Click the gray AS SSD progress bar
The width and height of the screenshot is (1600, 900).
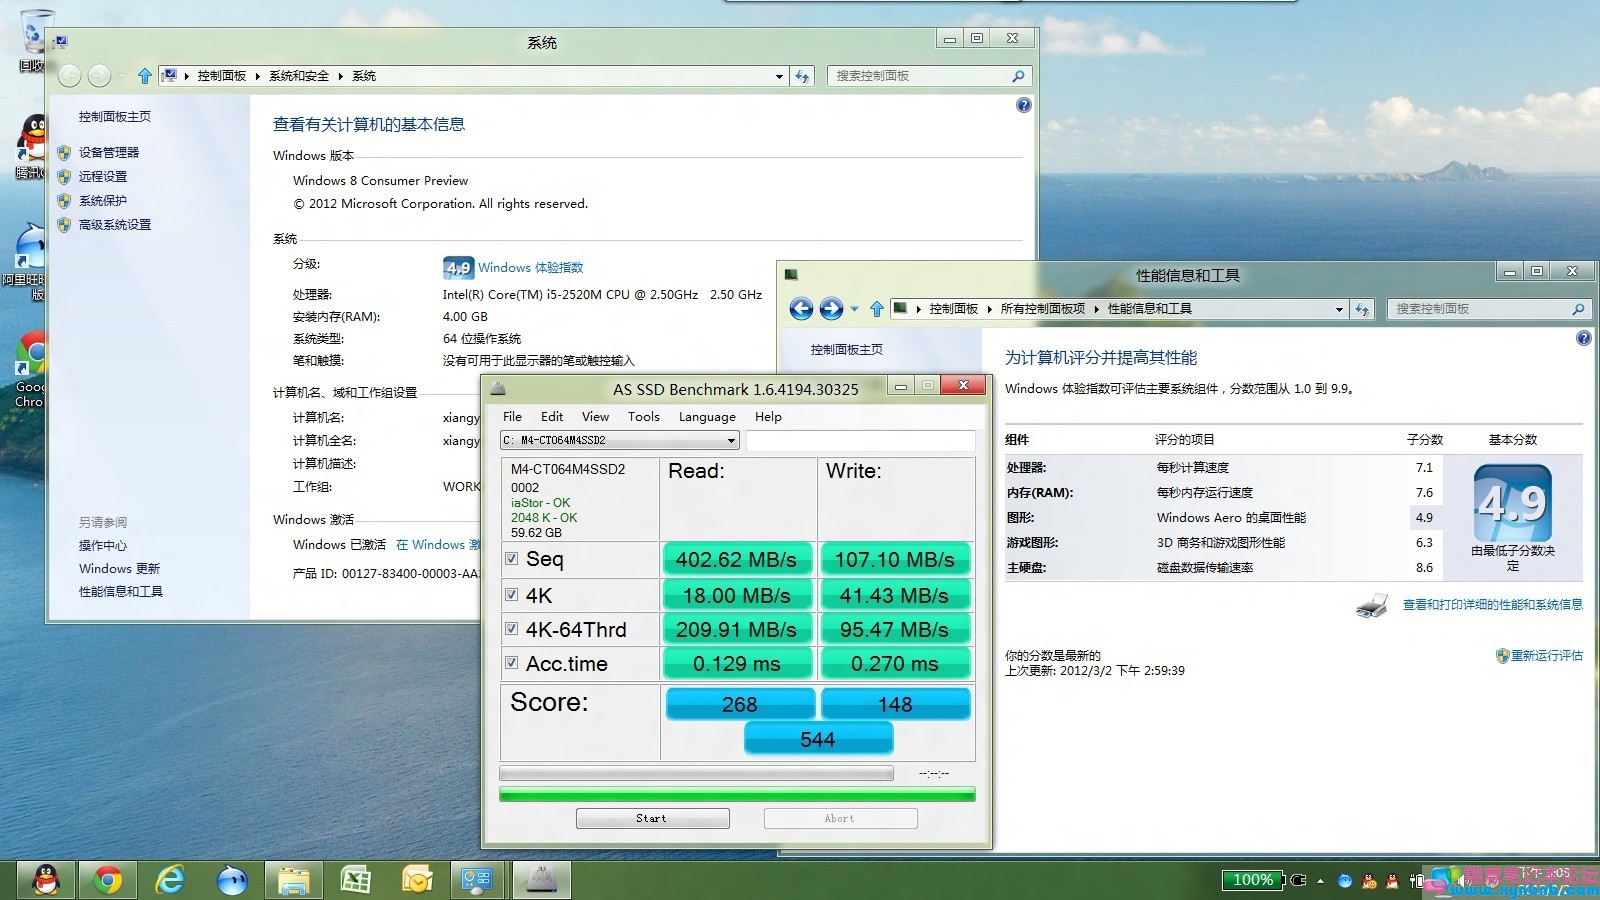pos(696,773)
